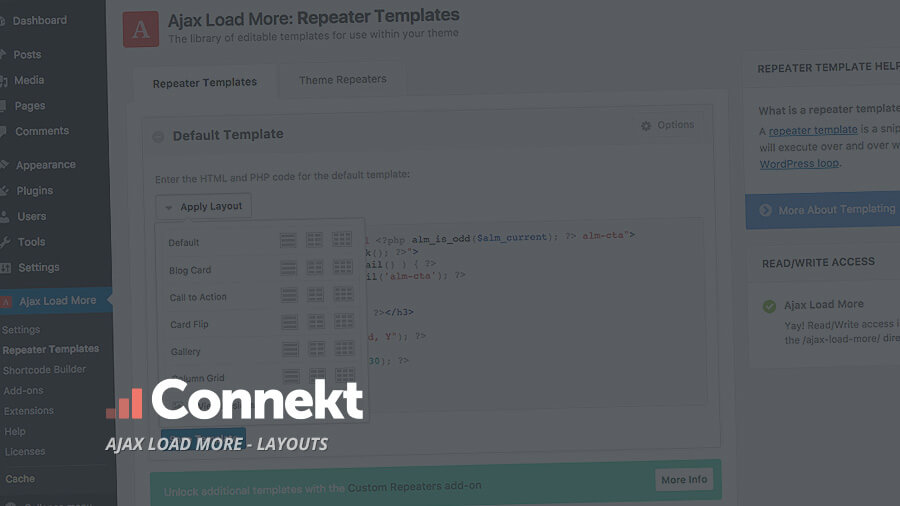
Task: Open the Comments menu item
Action: pyautogui.click(x=41, y=131)
